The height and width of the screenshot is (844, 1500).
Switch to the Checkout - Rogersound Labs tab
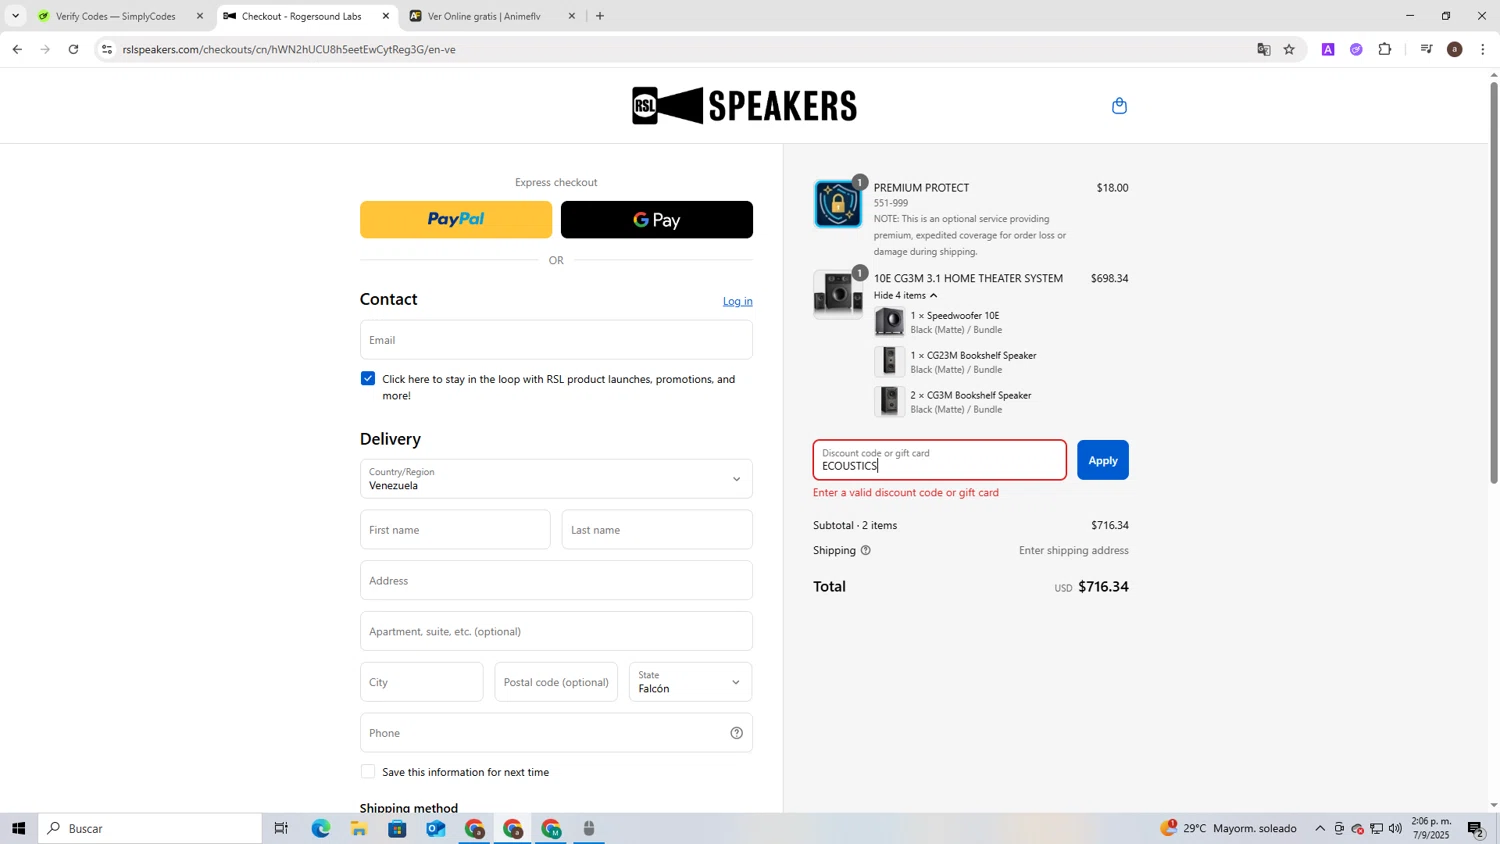pos(305,16)
